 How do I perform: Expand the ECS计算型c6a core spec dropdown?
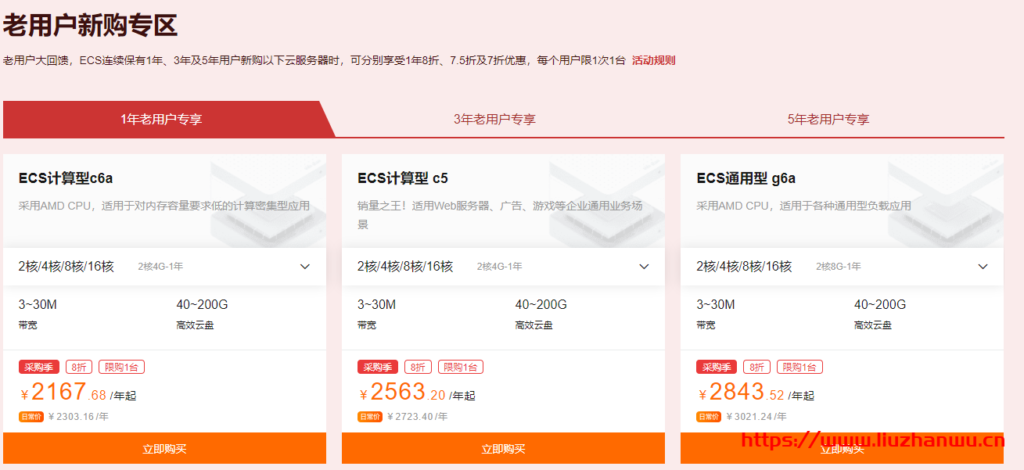coord(306,267)
